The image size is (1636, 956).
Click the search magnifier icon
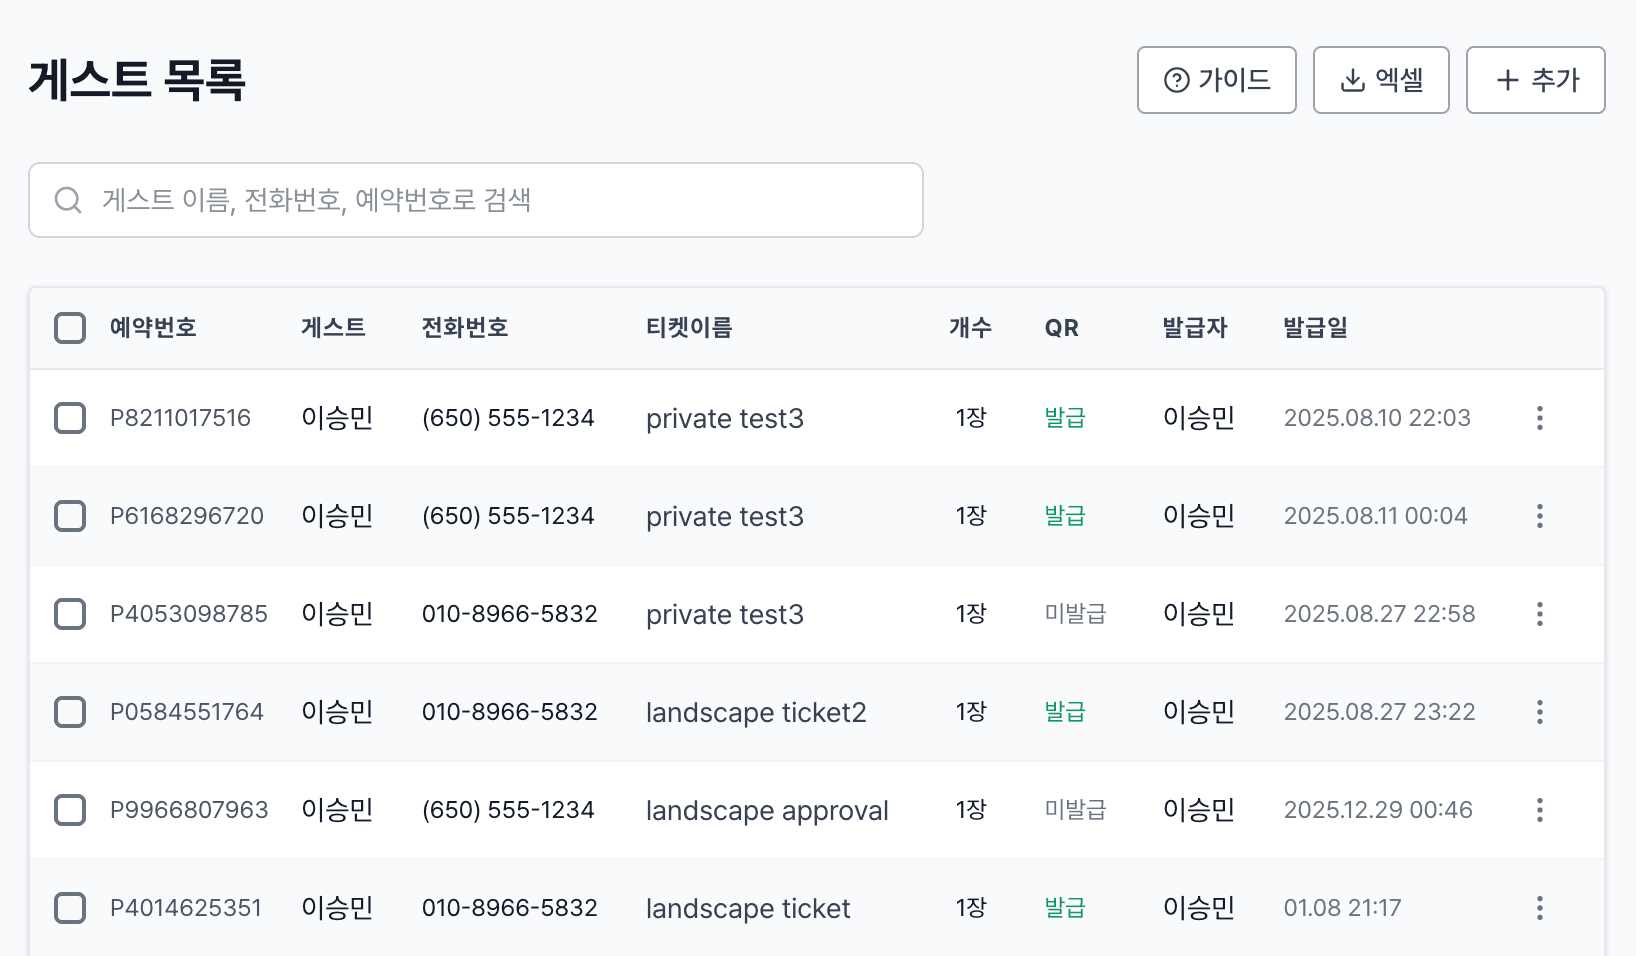[68, 200]
